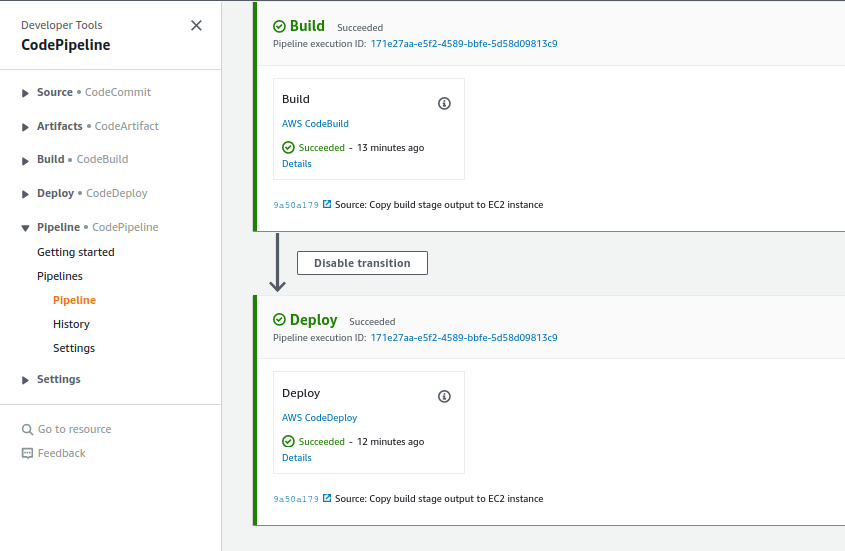Image resolution: width=845 pixels, height=551 pixels.
Task: Expand the Deploy CodeDeploy section
Action: pyautogui.click(x=25, y=194)
